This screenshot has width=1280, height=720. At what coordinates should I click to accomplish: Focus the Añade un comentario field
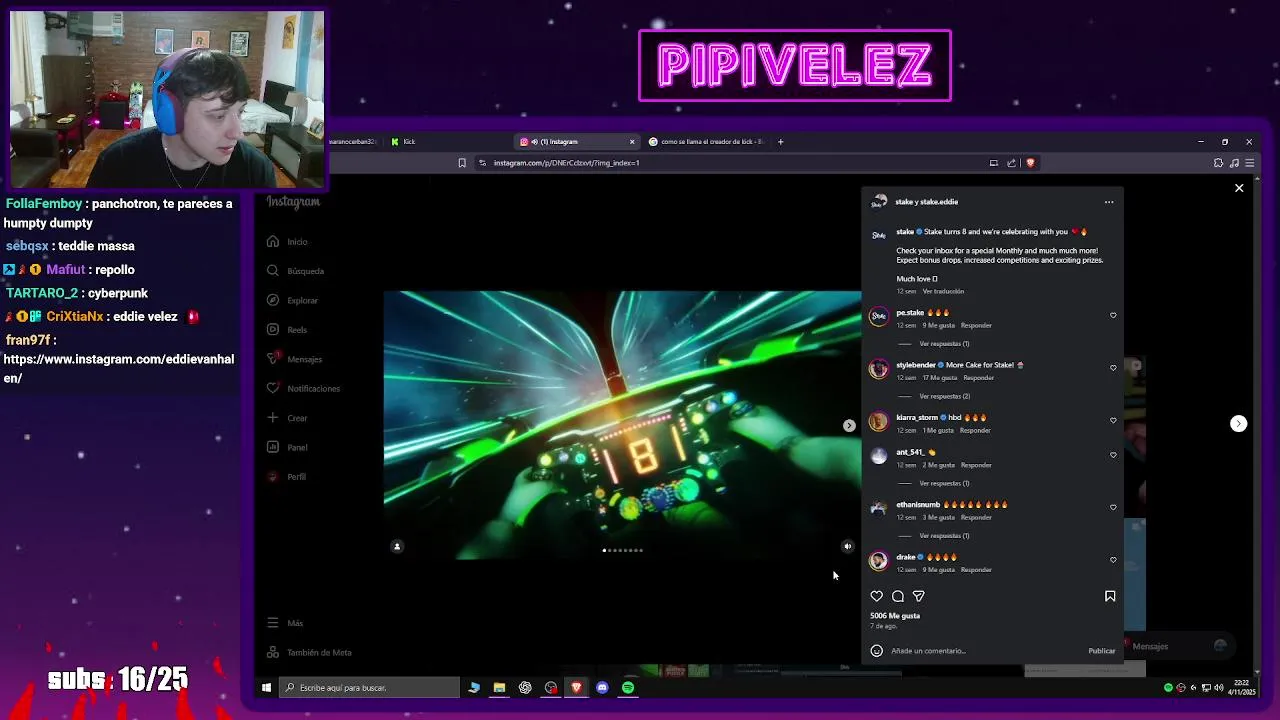pos(985,651)
